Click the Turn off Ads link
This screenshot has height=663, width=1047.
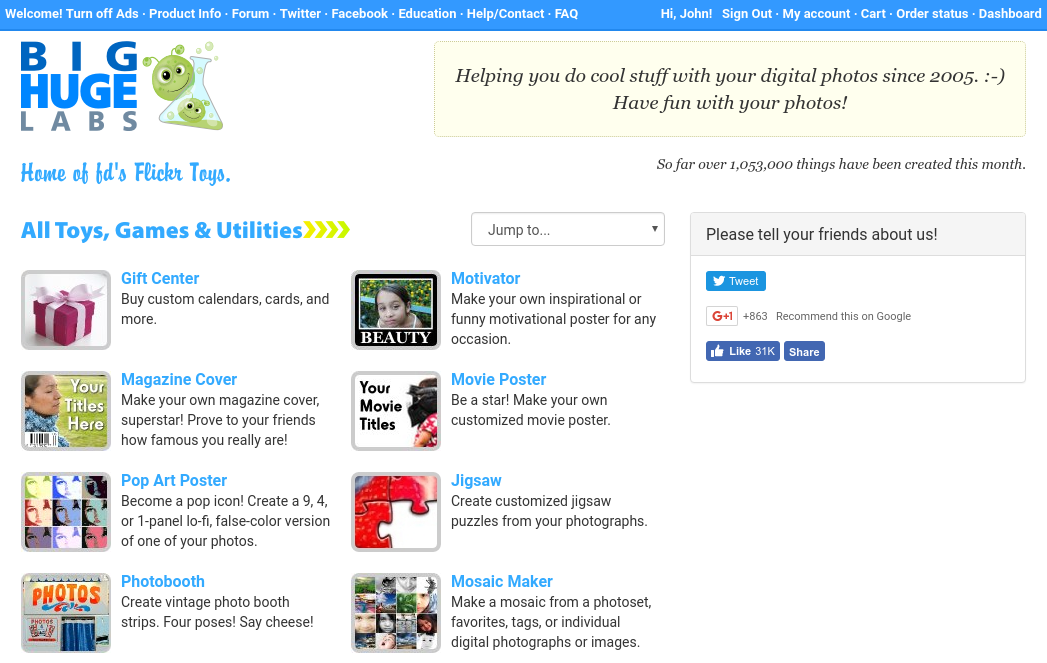[103, 14]
